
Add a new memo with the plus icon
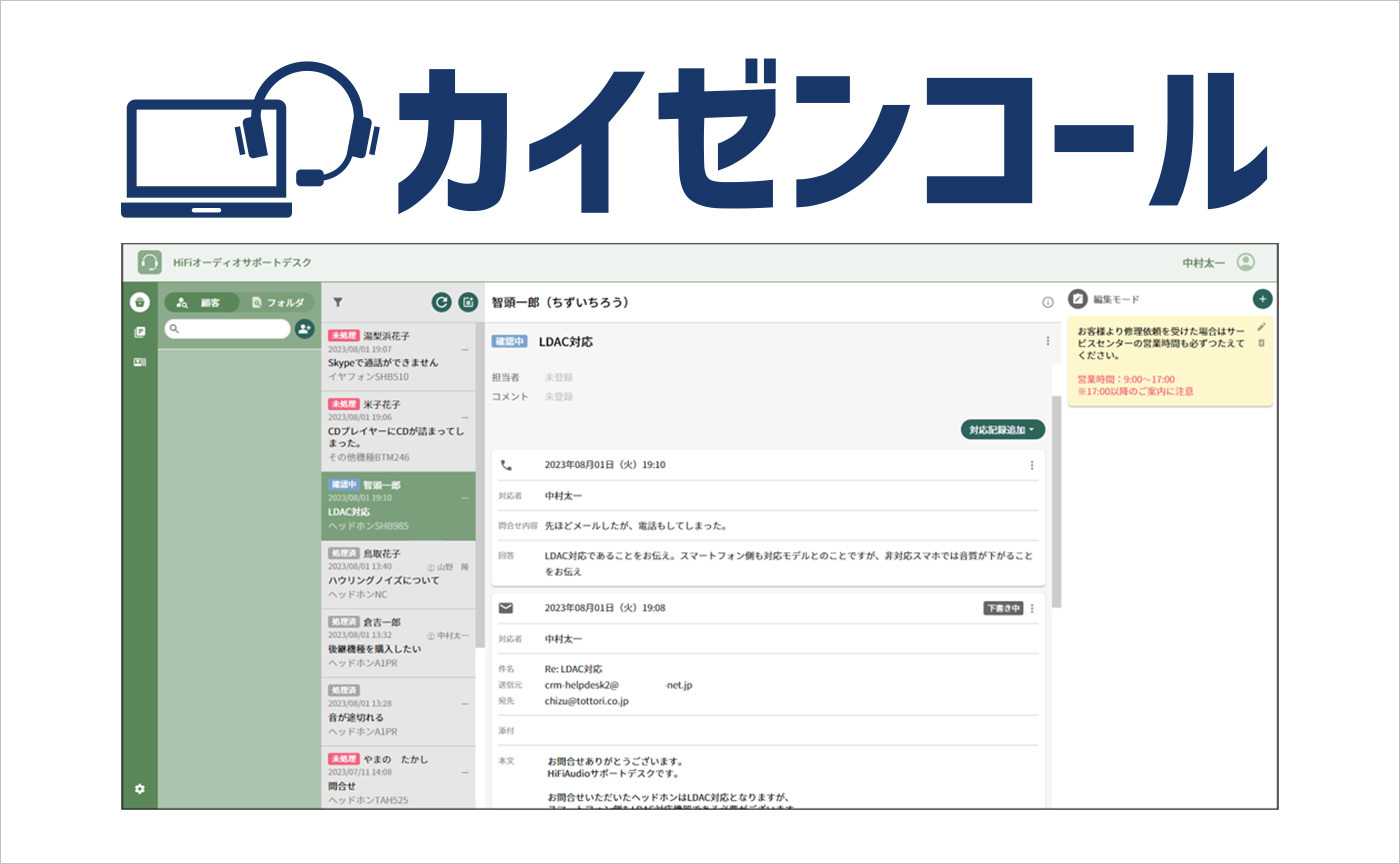coord(1262,299)
